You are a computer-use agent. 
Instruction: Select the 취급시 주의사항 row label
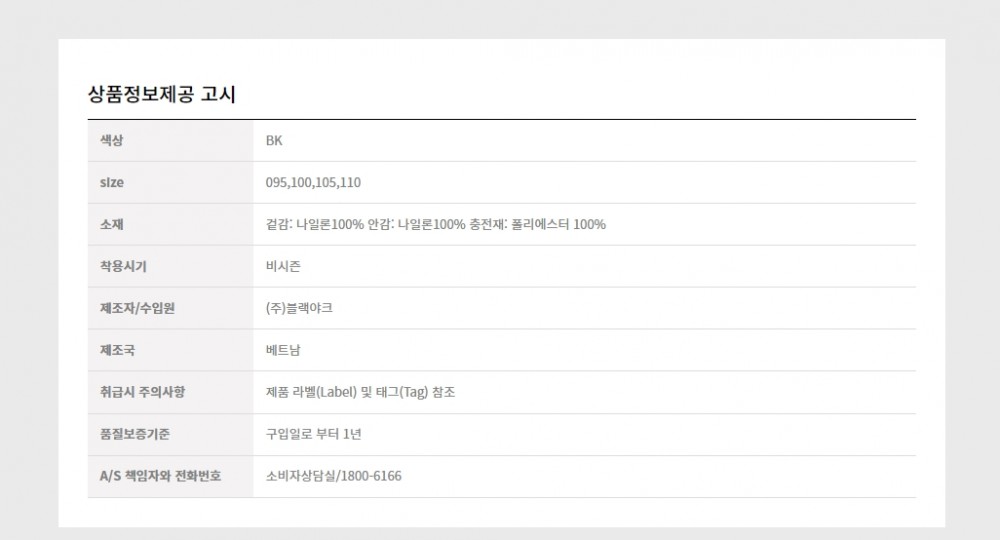tap(142, 392)
